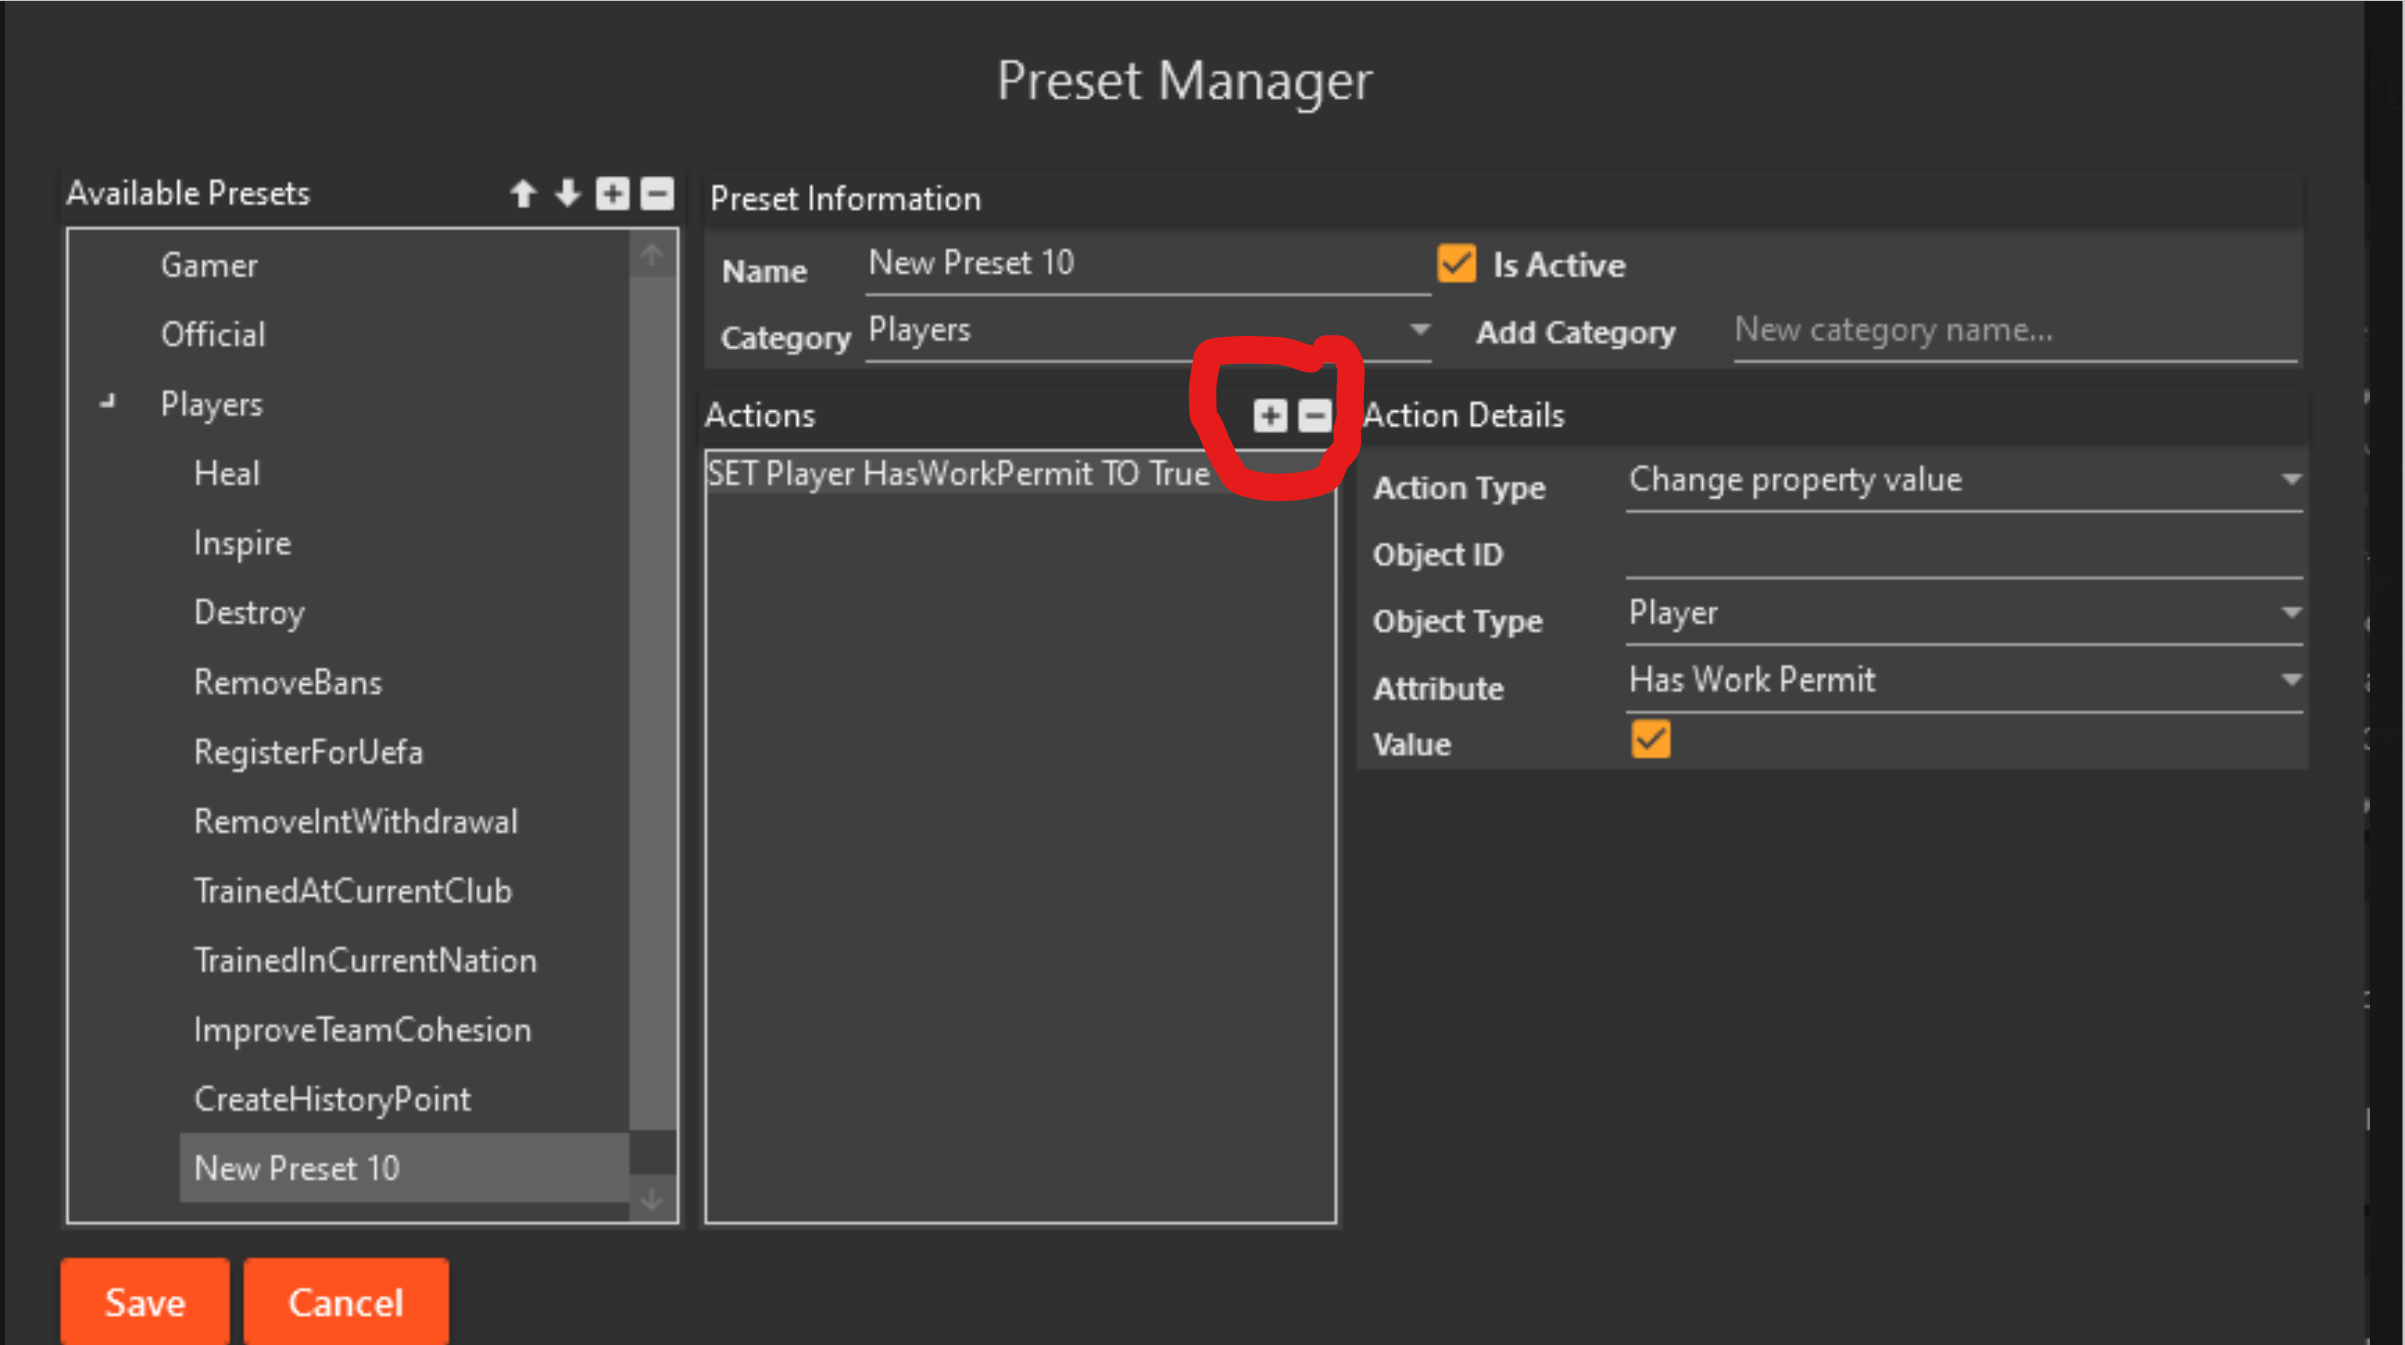
Task: Add a new action with plus icon
Action: [1270, 416]
